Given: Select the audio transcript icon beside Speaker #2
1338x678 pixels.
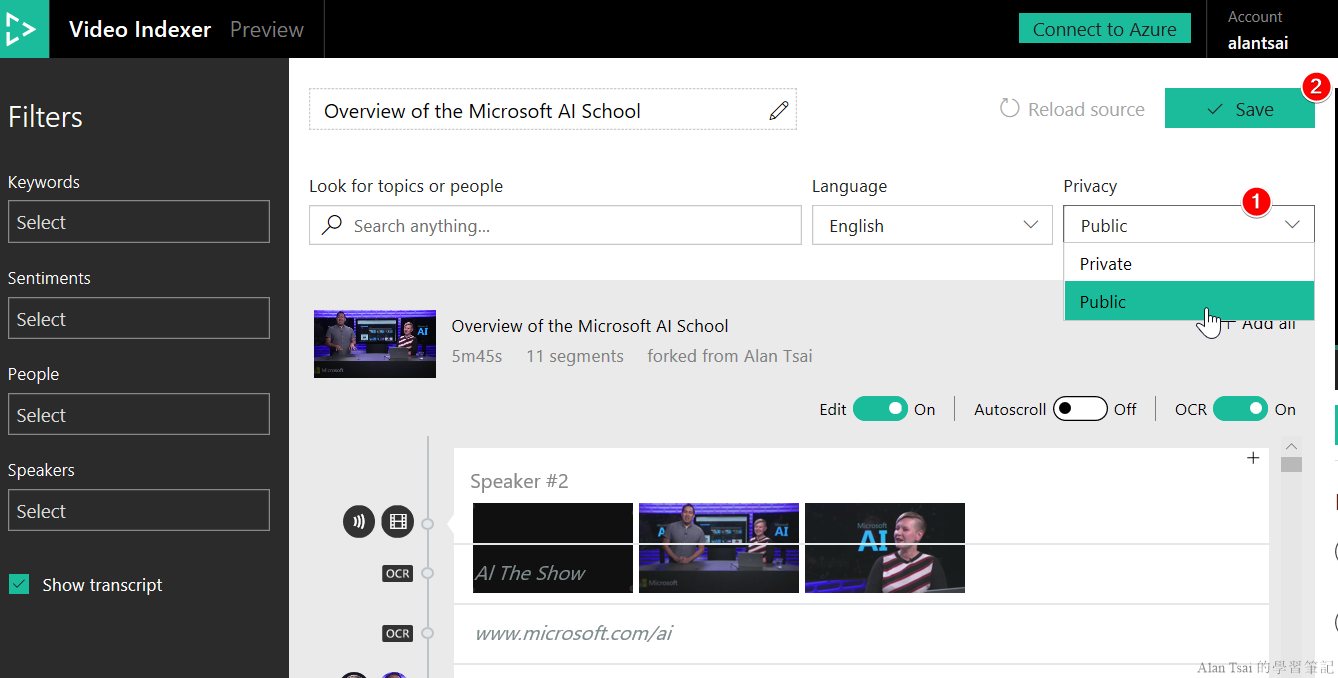Looking at the screenshot, I should tap(359, 520).
